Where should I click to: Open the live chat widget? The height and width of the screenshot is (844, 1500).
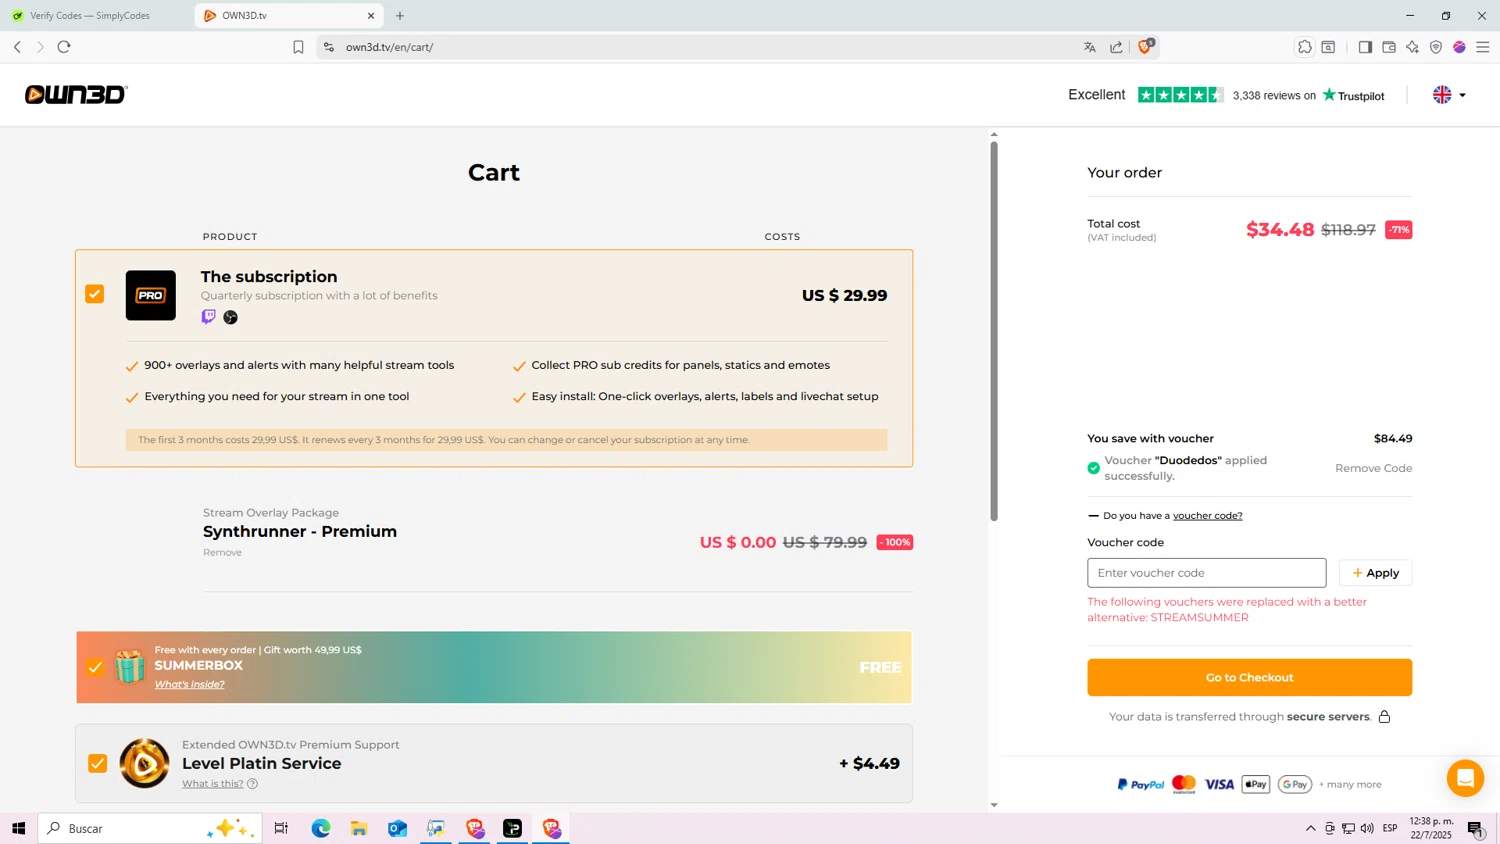pos(1465,778)
